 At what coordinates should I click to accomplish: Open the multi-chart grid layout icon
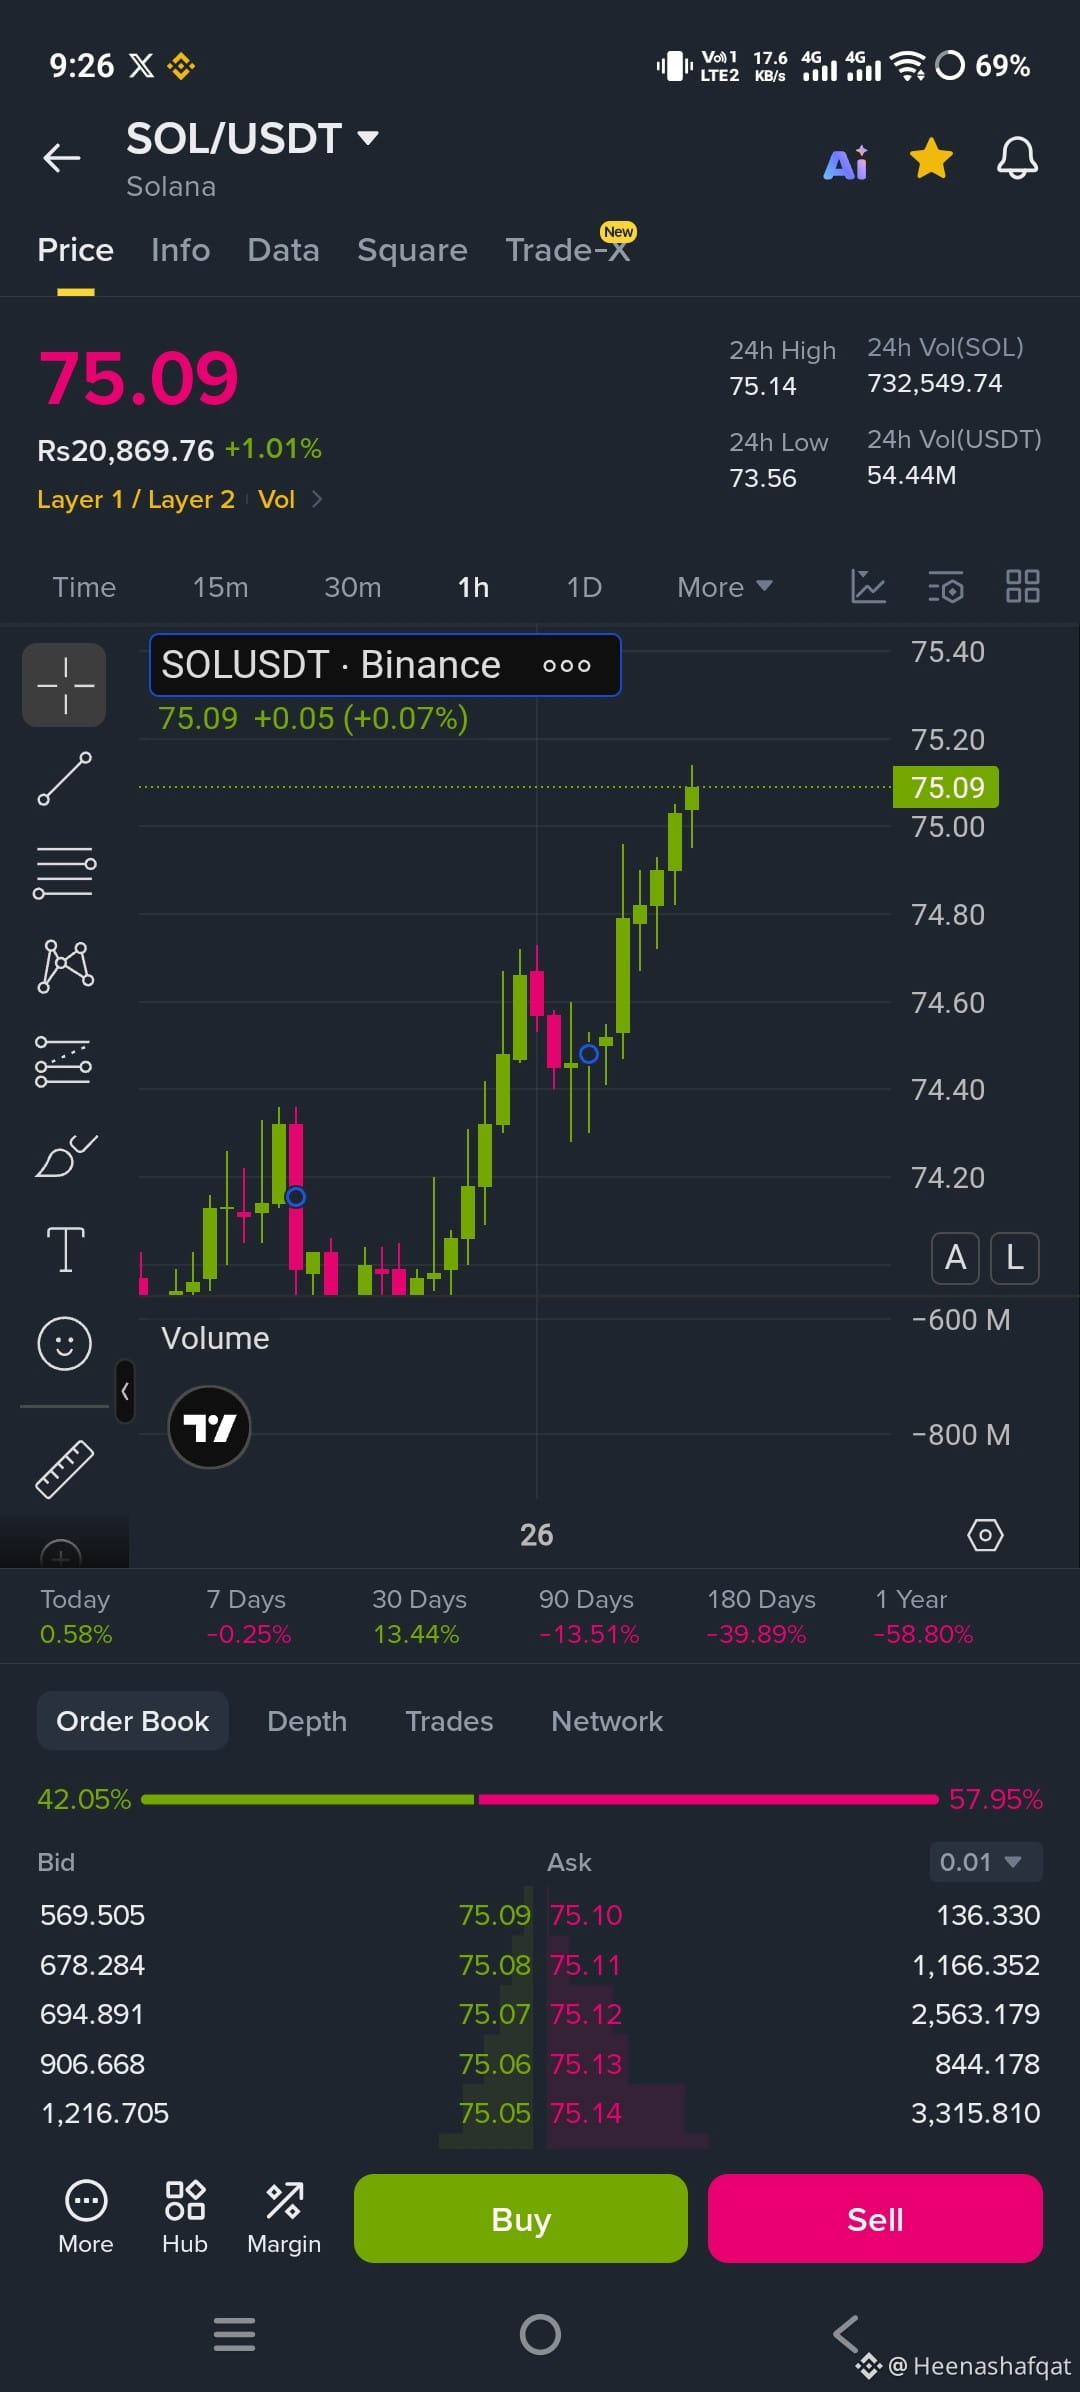coord(1023,586)
